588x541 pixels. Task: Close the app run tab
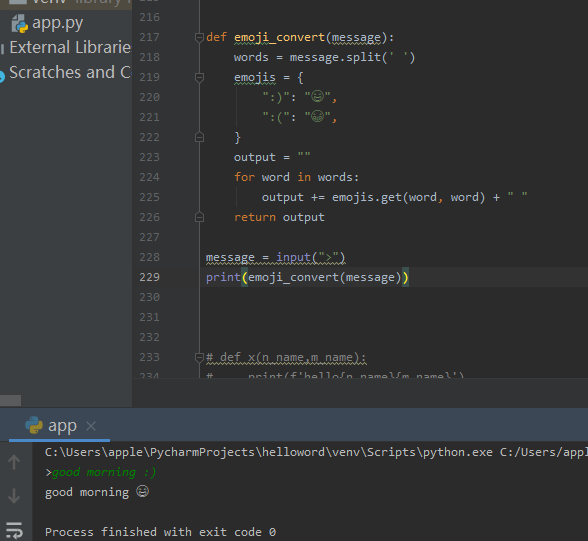pyautogui.click(x=91, y=426)
